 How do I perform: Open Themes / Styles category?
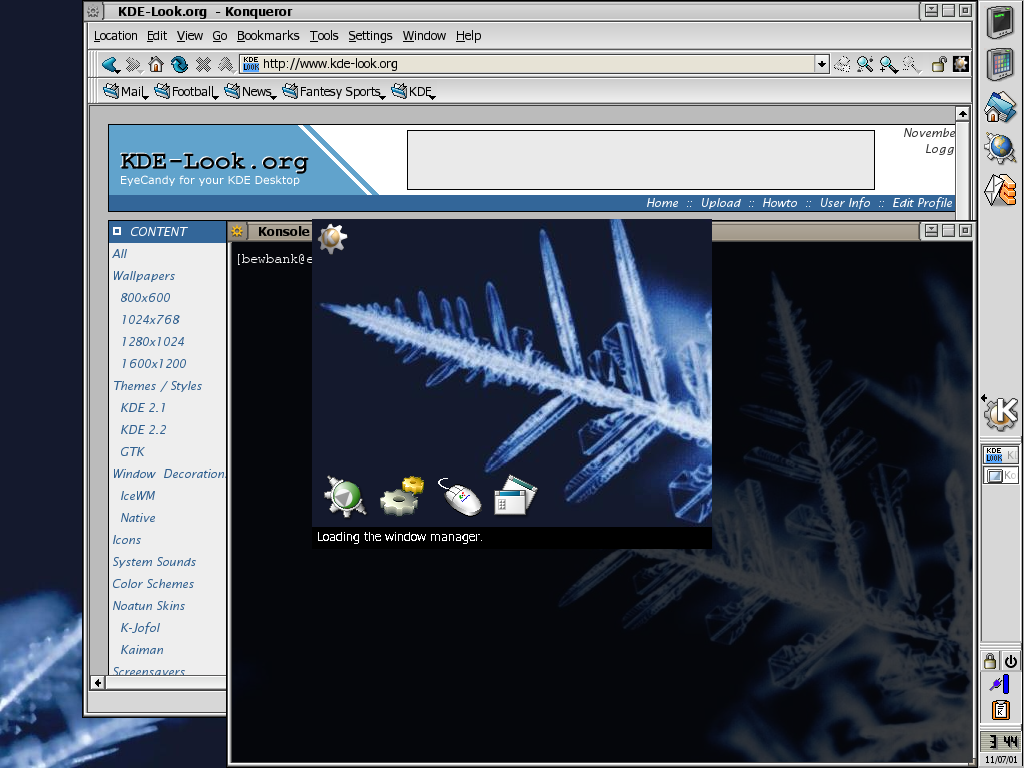pos(157,386)
